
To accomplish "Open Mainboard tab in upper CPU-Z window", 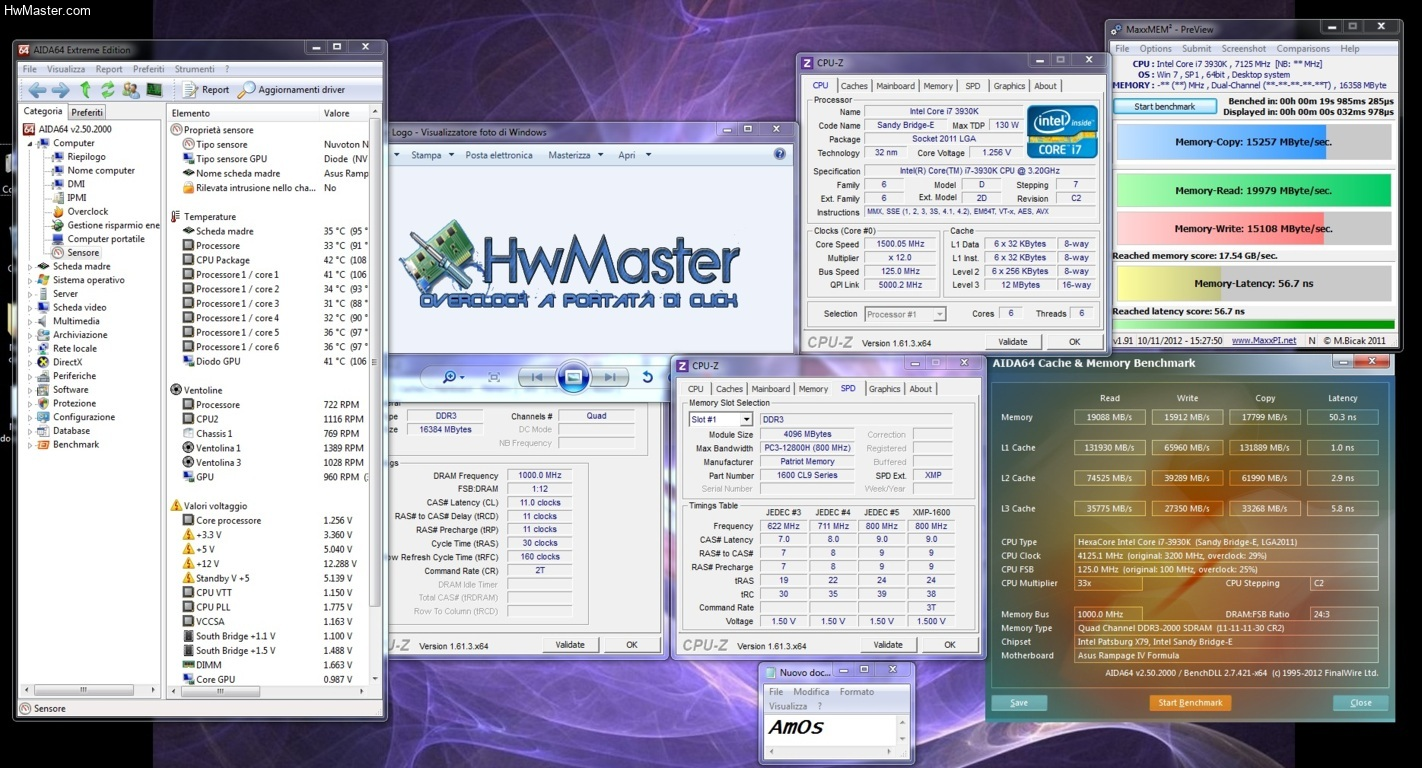I will [x=895, y=86].
